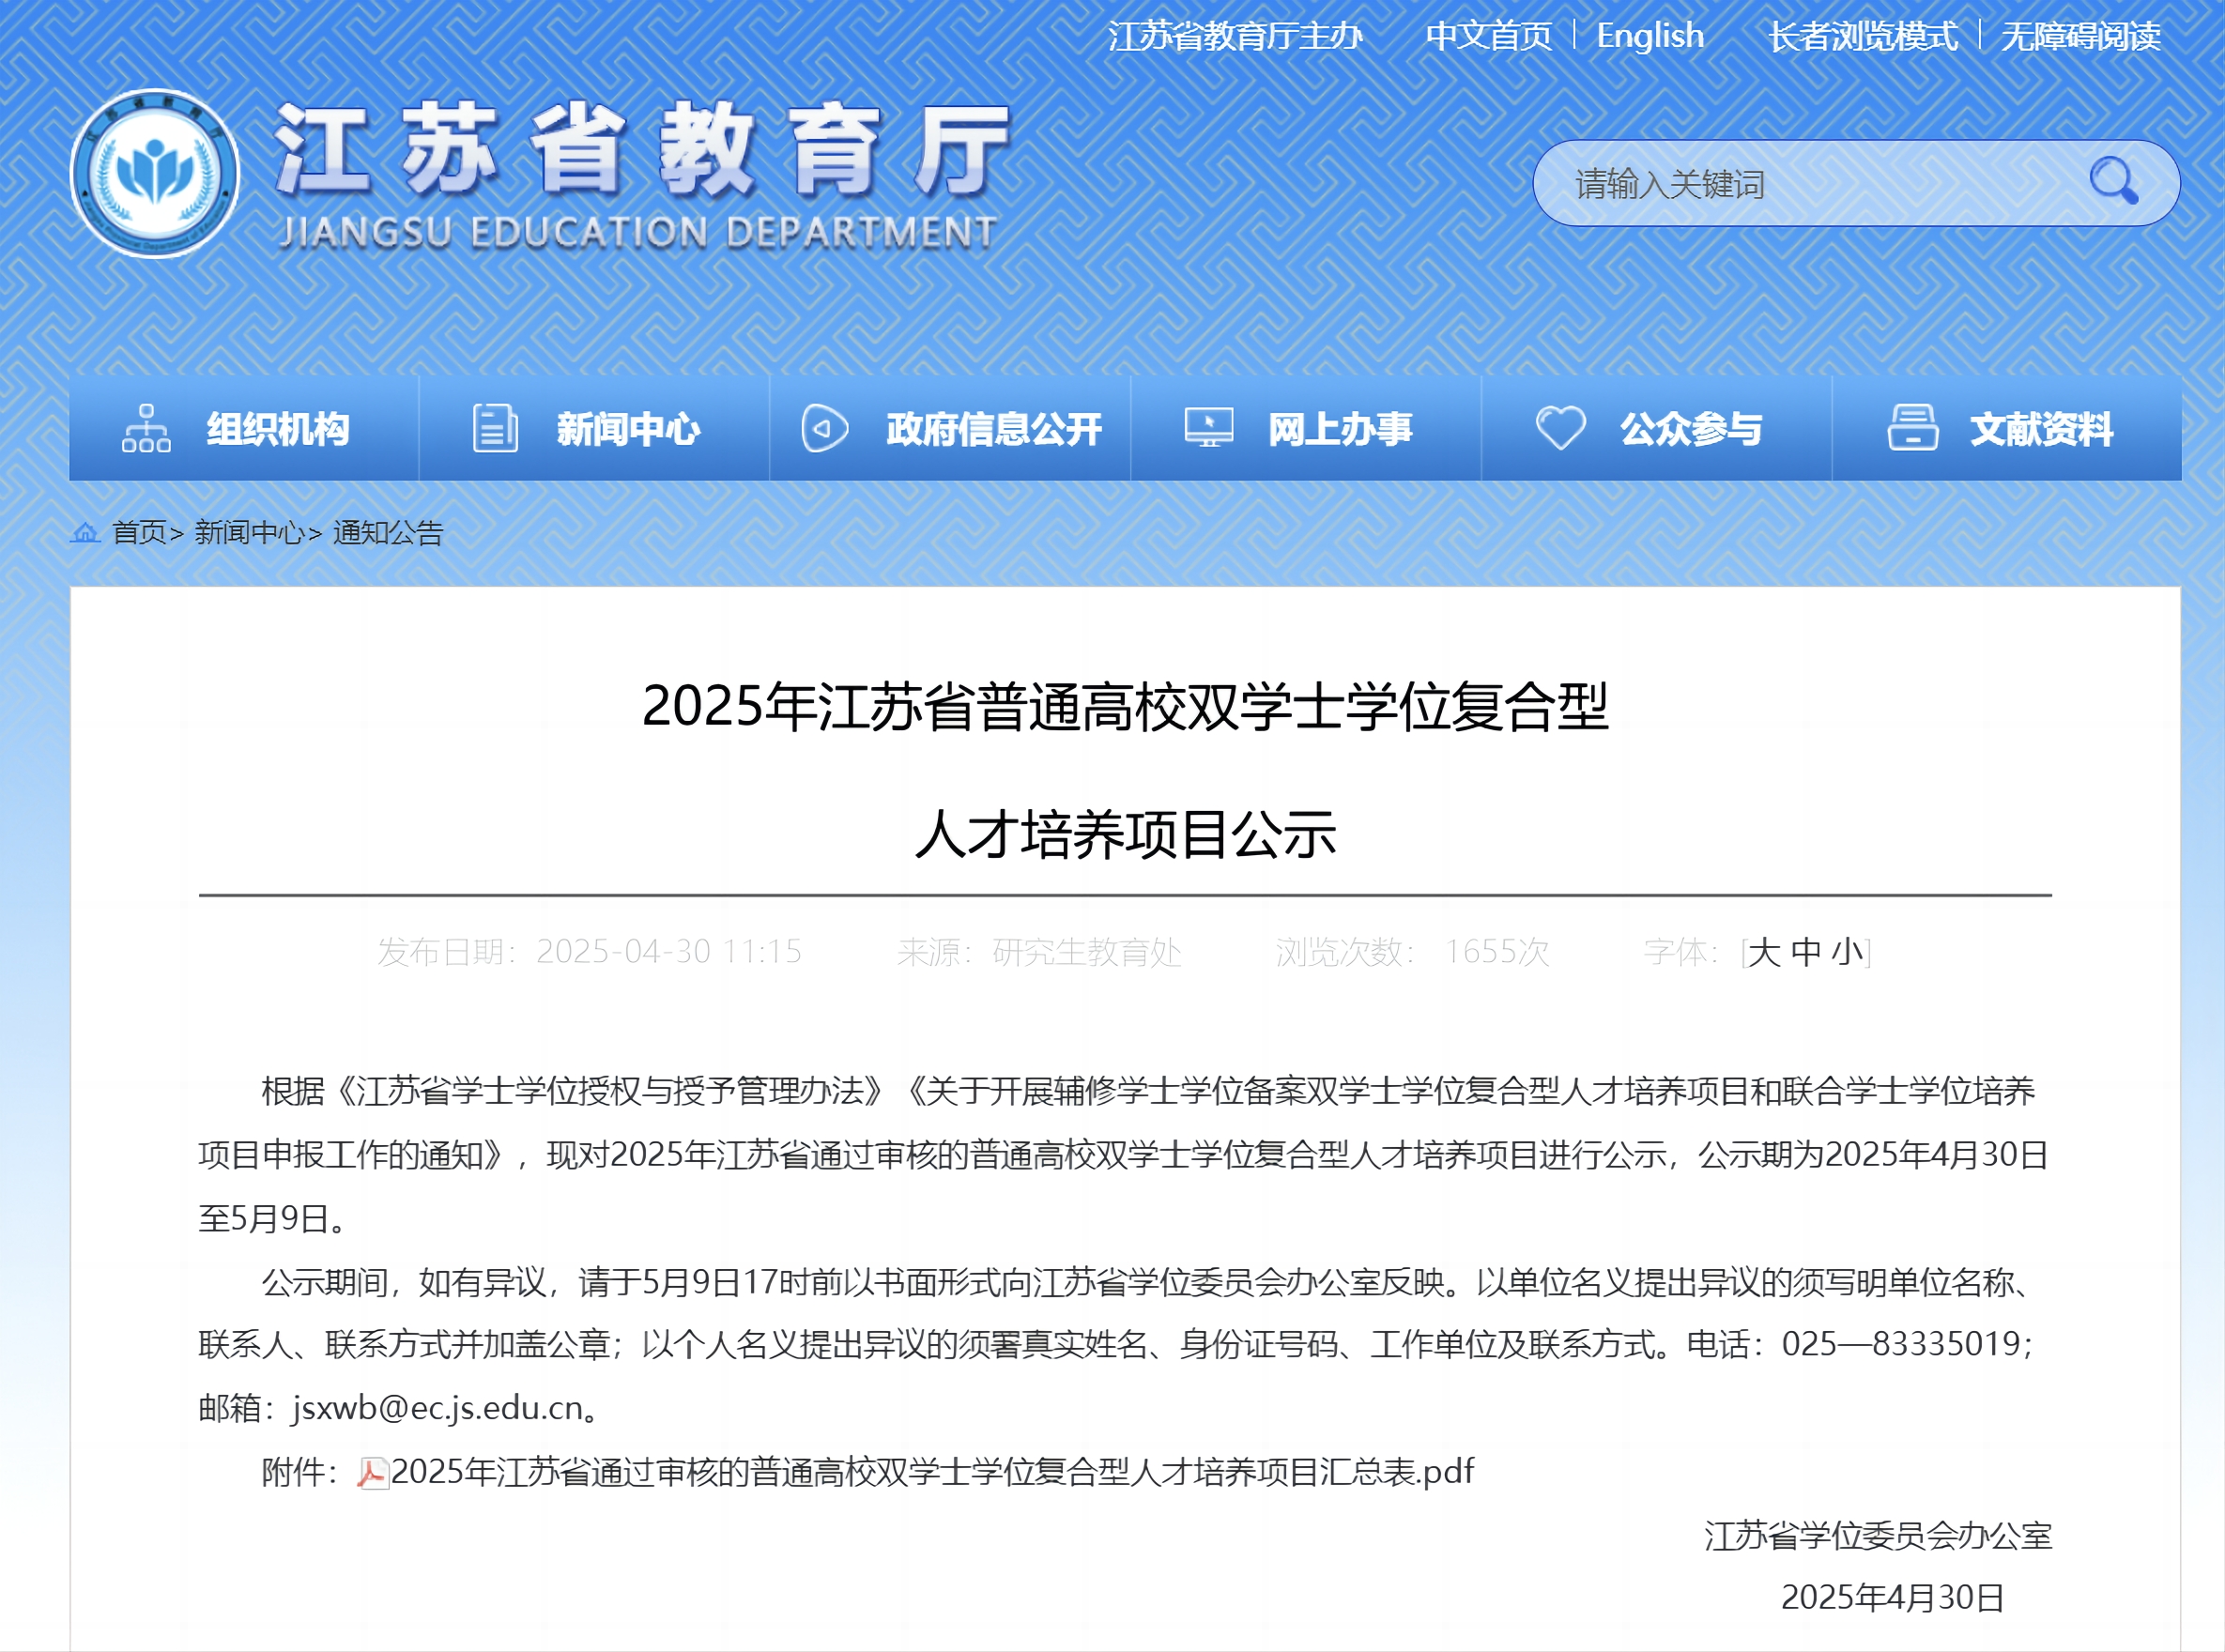Set font size to 中 (medium)
The width and height of the screenshot is (2225, 1652).
tap(1806, 952)
